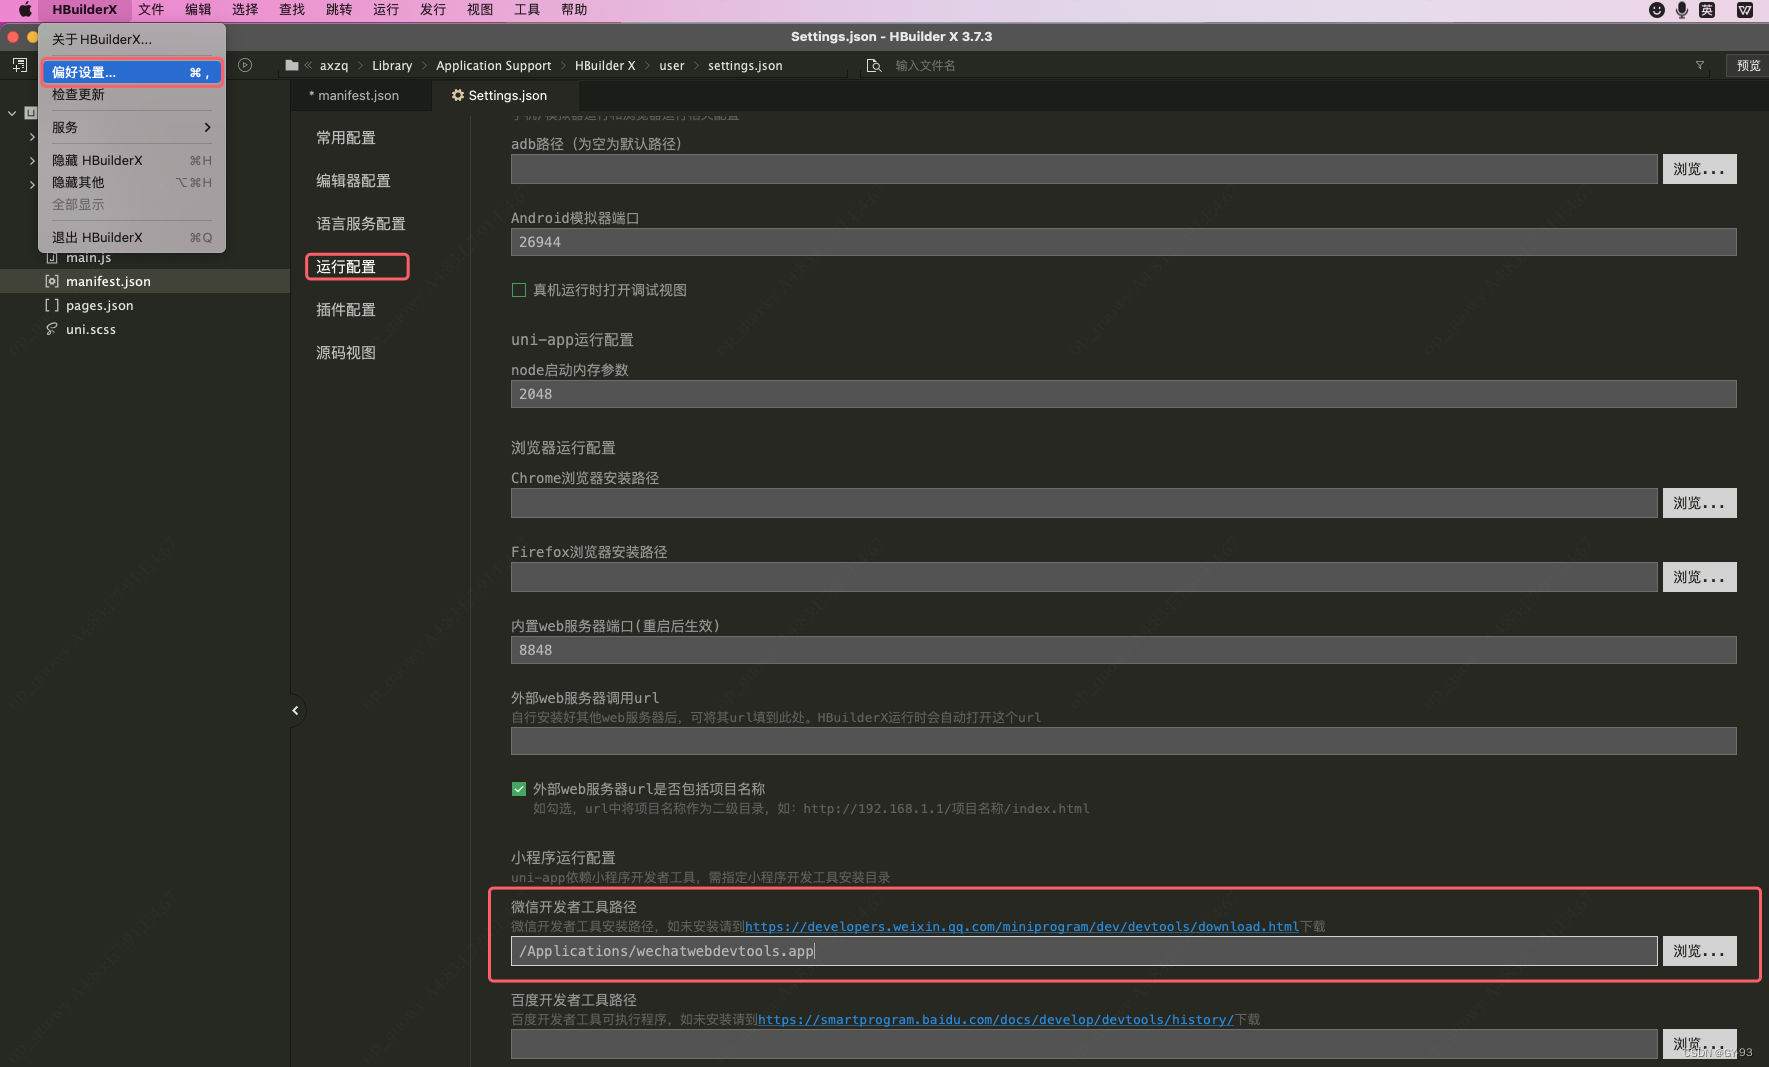The height and width of the screenshot is (1067, 1769).
Task: Click the save-all toolbar icon
Action: 19,65
